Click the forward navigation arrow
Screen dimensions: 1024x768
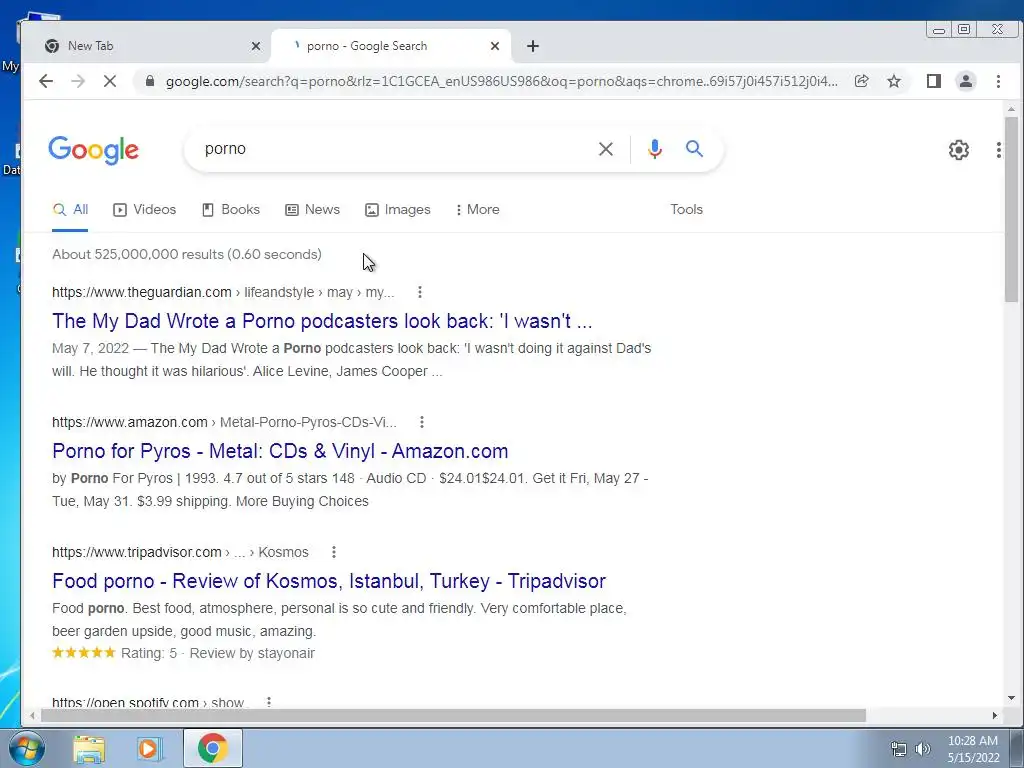78,81
